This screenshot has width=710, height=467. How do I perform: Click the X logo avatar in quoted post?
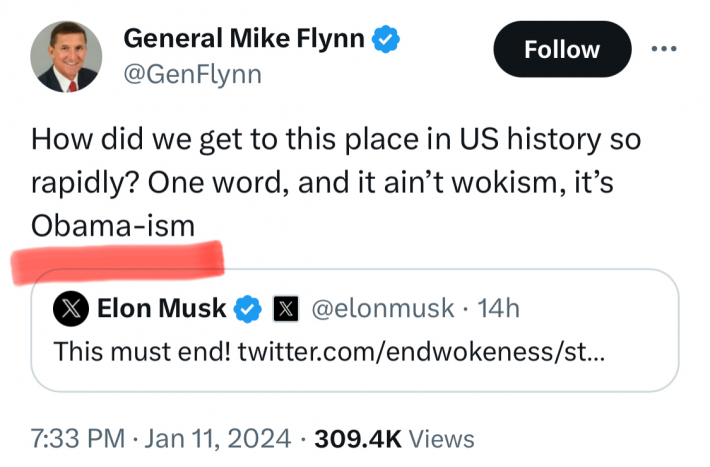70,310
